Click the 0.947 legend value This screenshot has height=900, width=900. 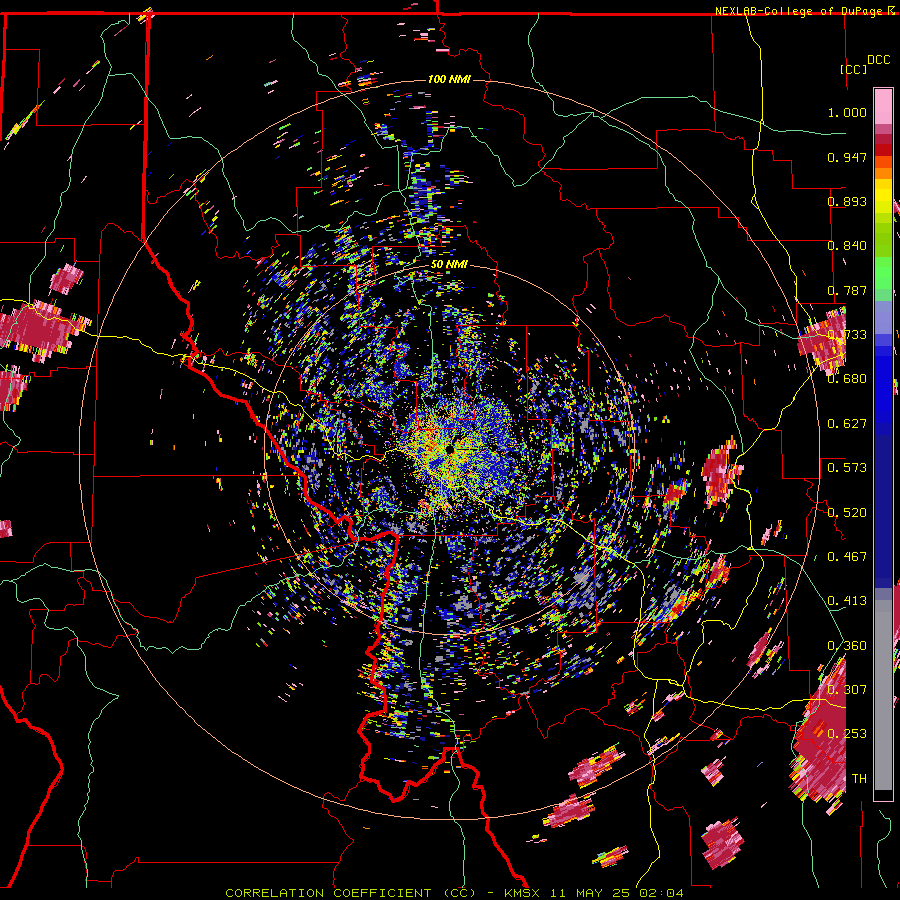click(x=847, y=157)
